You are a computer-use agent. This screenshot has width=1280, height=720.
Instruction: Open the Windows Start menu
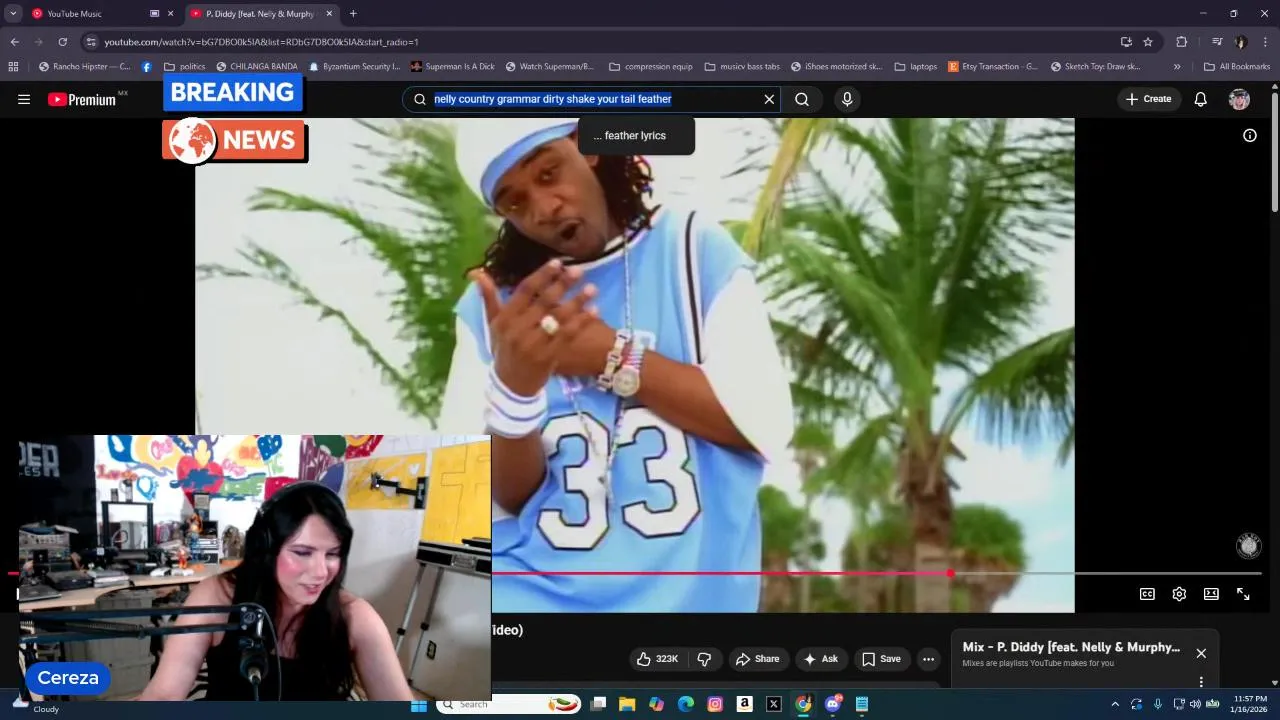point(419,704)
